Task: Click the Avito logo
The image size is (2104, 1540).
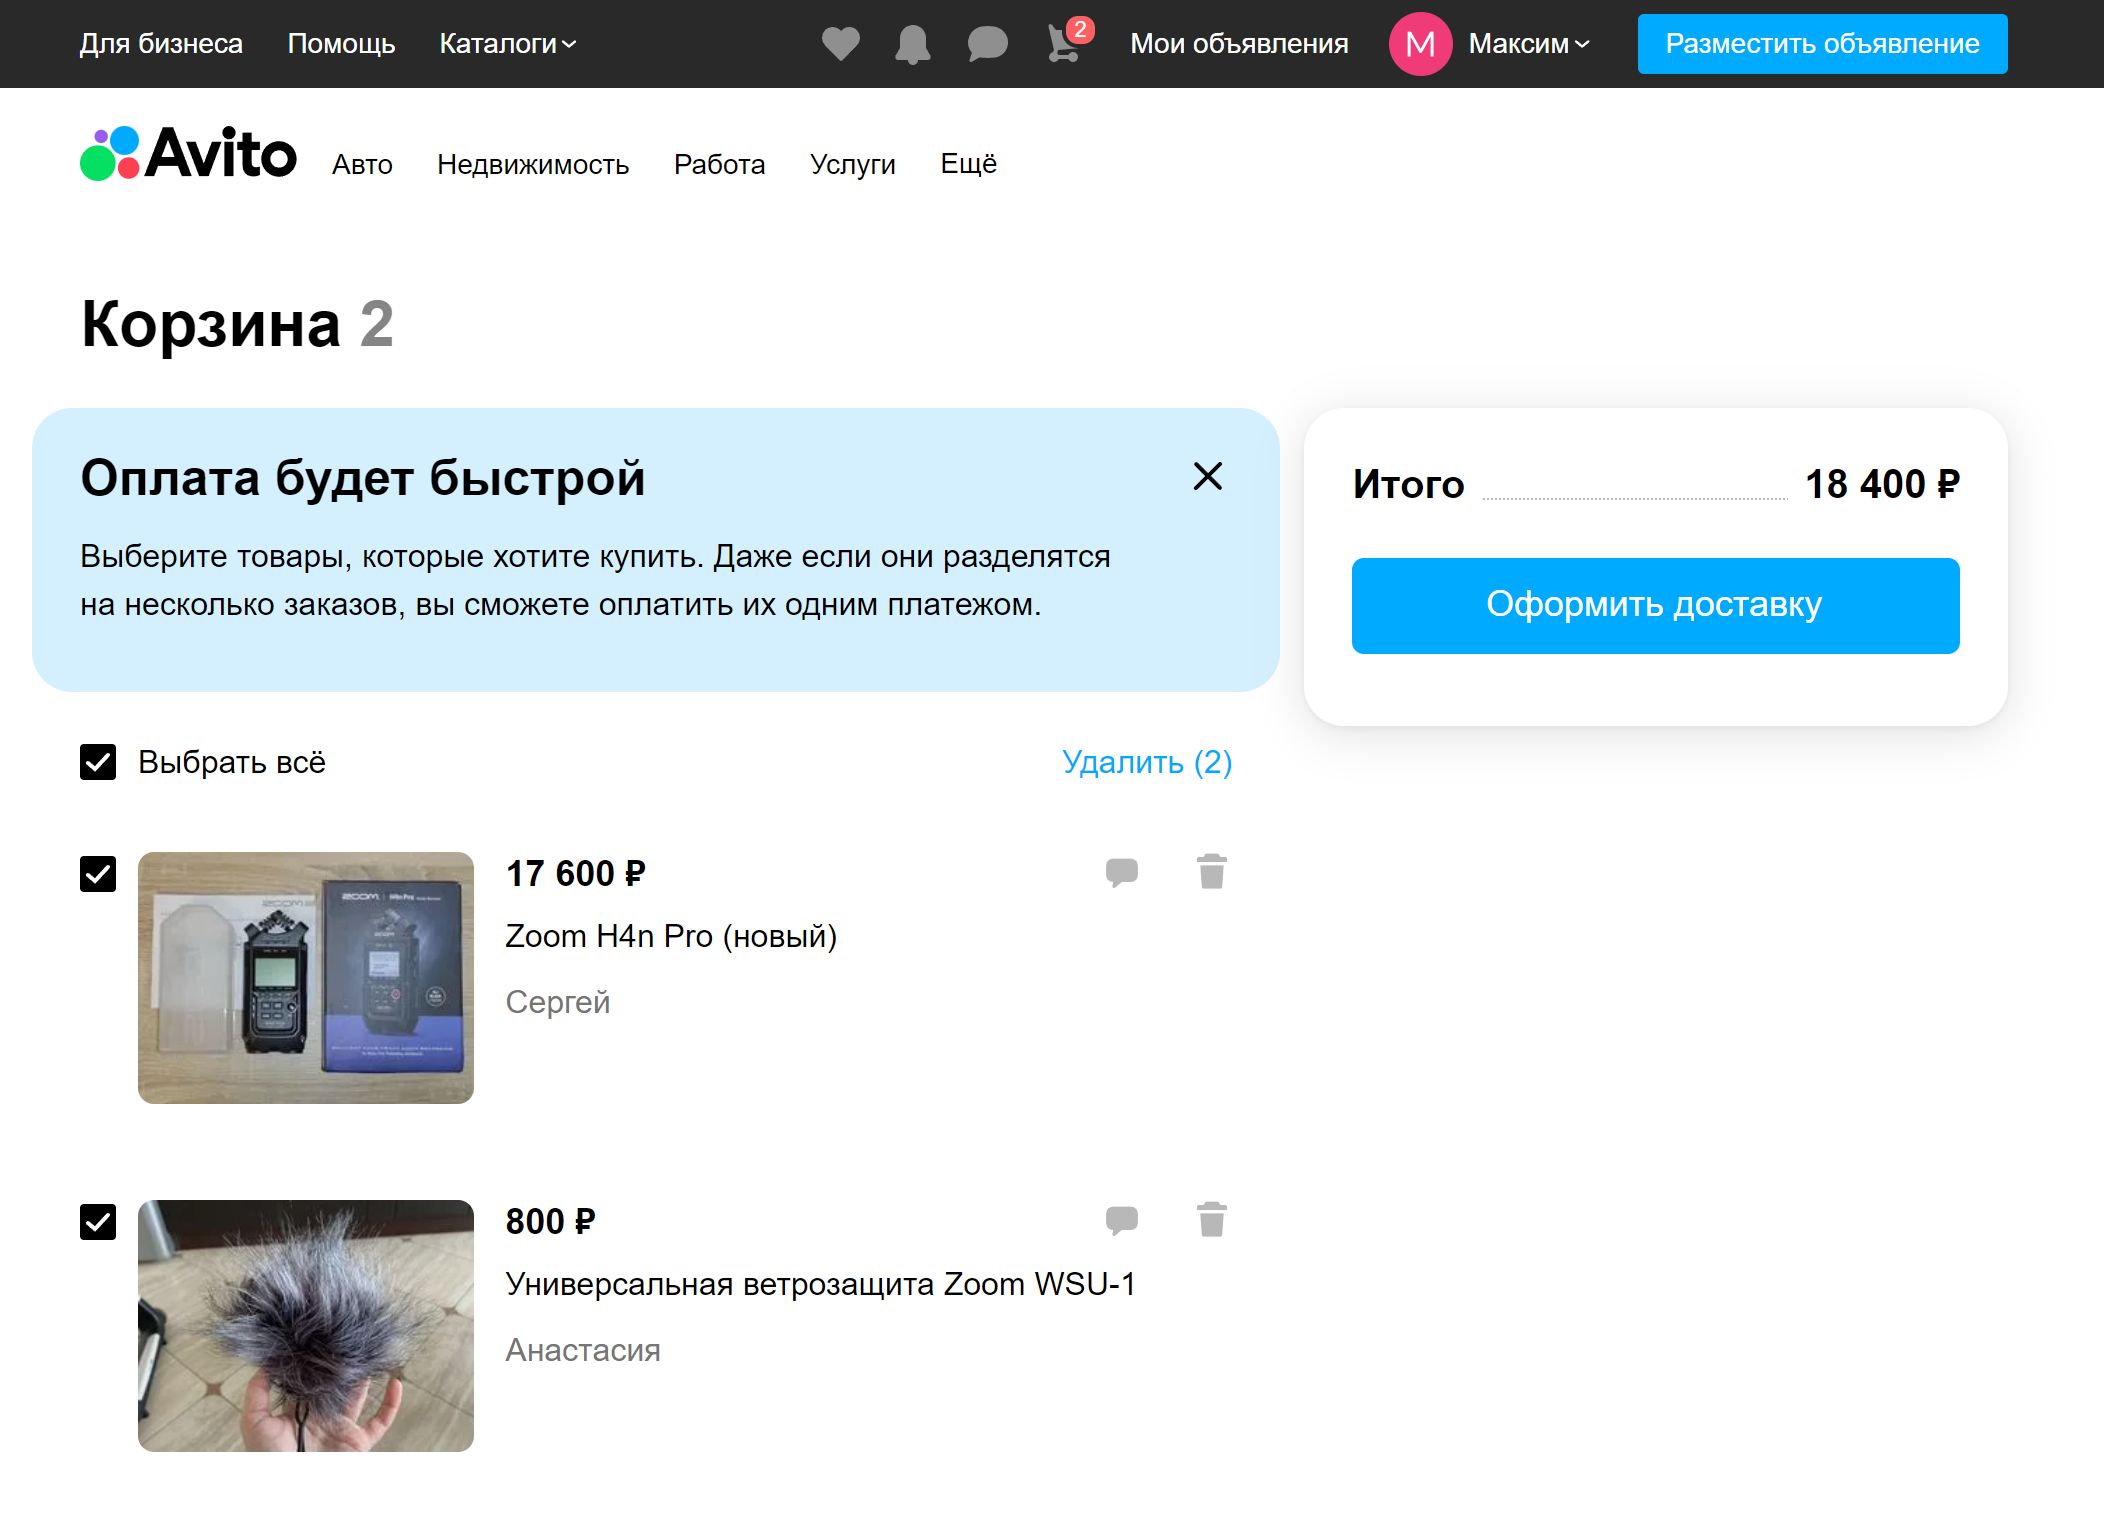Action: click(188, 153)
